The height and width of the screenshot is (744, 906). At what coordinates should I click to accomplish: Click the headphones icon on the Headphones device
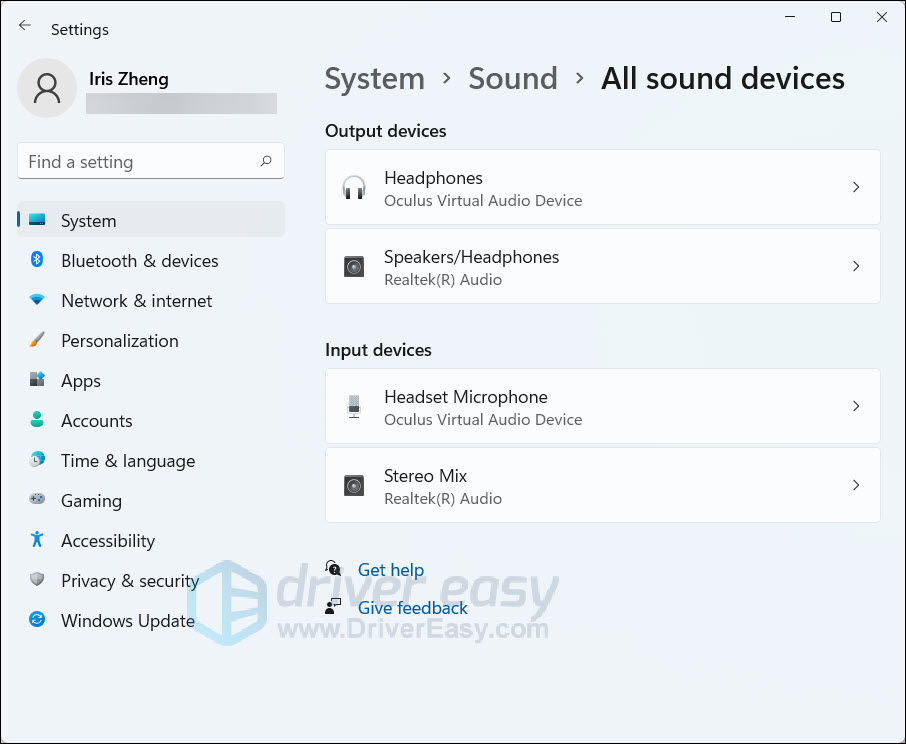point(354,187)
